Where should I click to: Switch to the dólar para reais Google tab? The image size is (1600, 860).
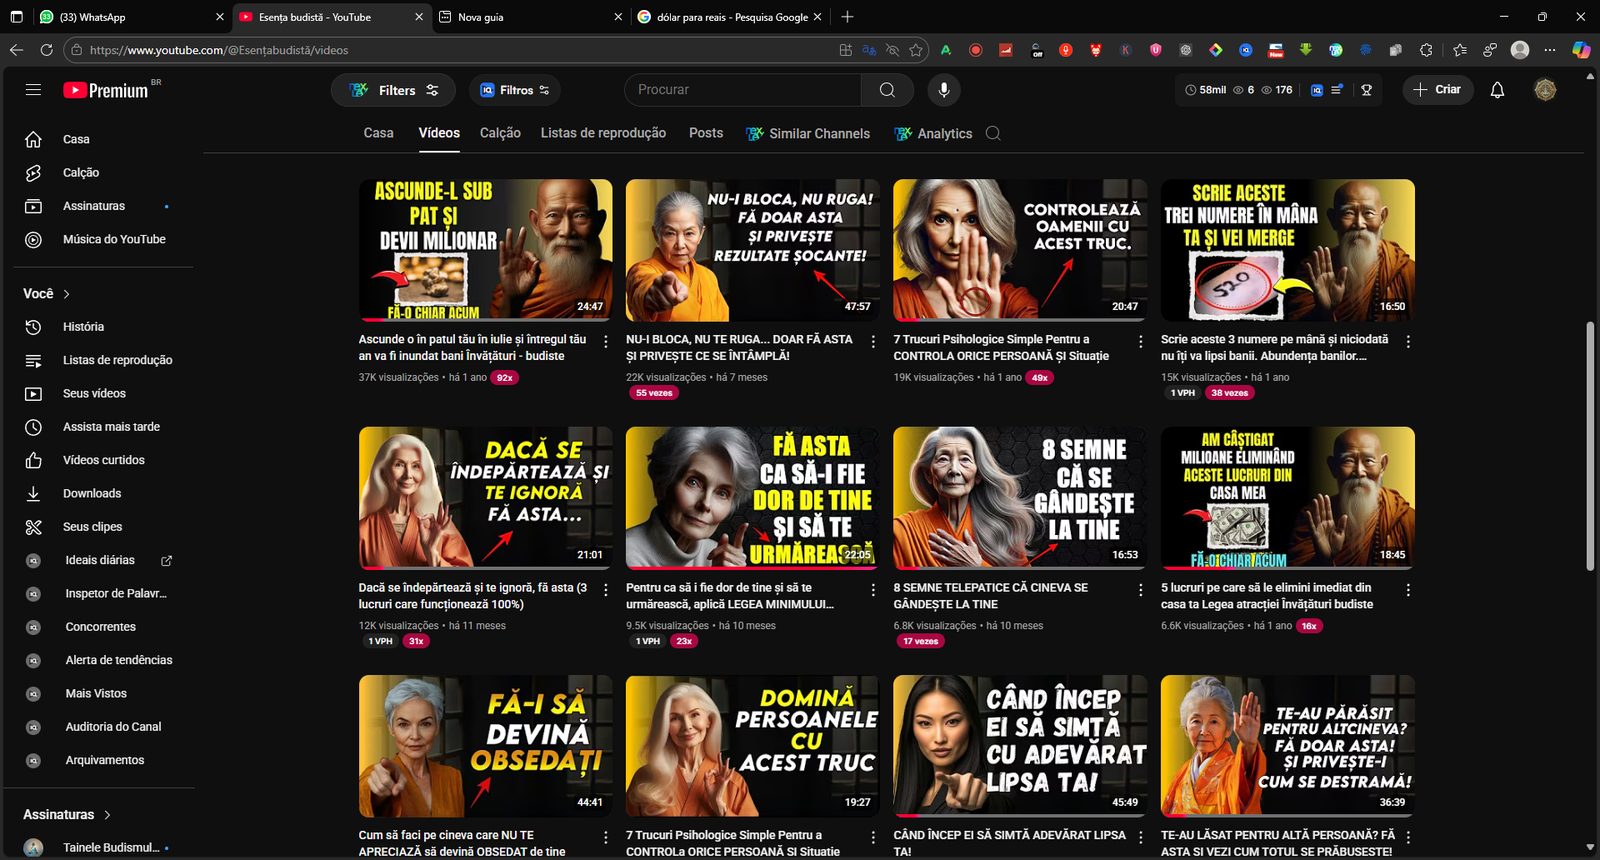(729, 17)
